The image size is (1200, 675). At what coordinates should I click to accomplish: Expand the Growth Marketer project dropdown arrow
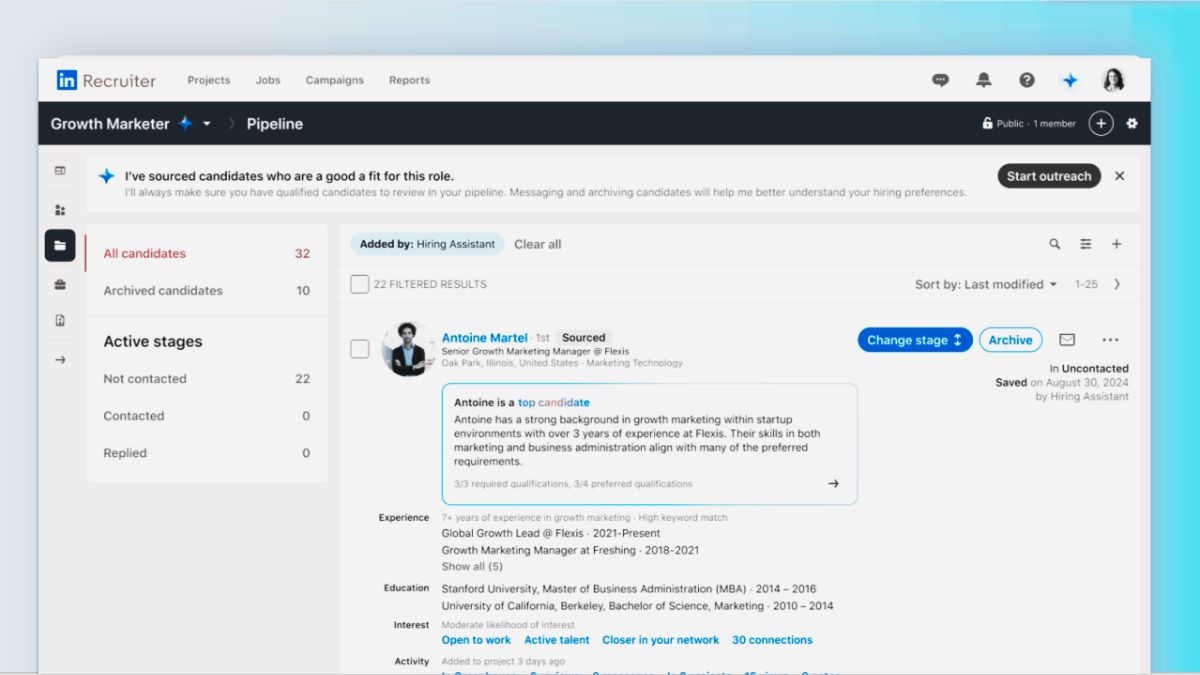click(x=207, y=124)
